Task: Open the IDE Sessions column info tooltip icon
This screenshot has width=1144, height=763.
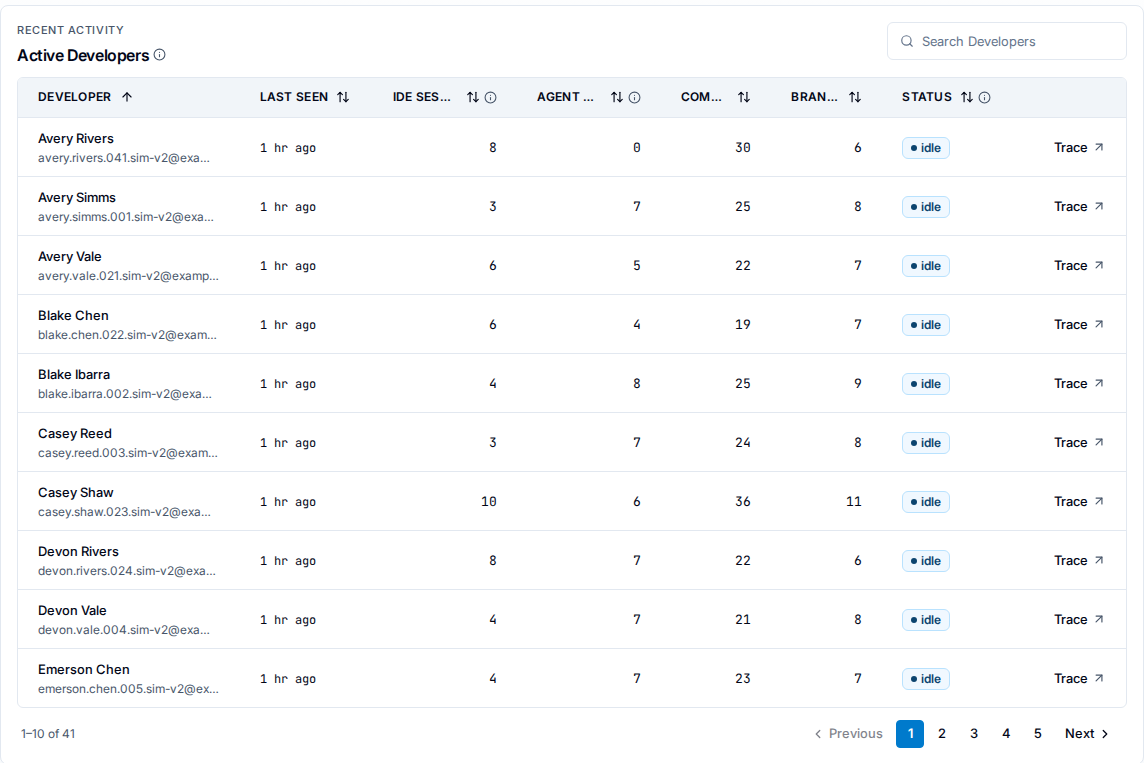Action: (491, 98)
